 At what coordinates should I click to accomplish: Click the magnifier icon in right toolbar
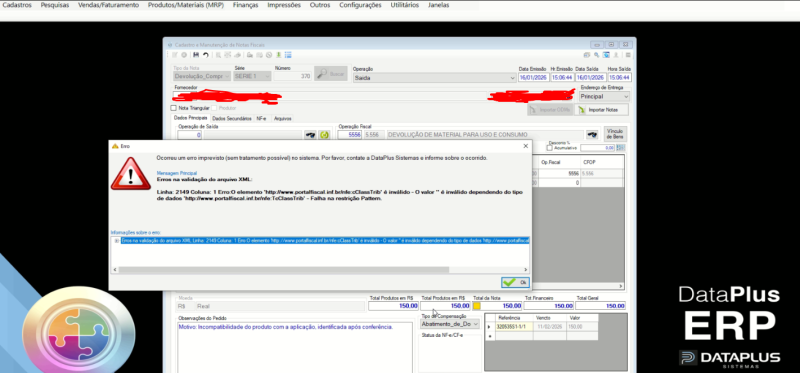click(x=596, y=55)
